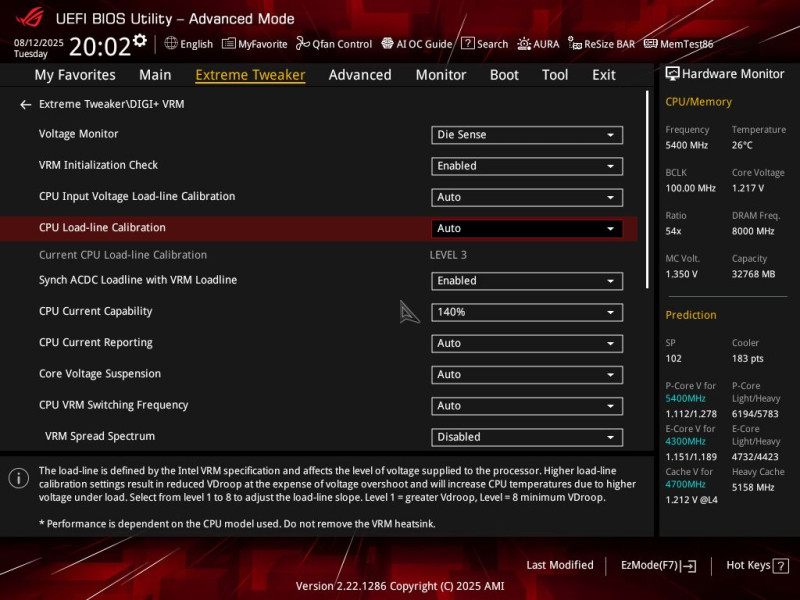Click the 32768 MB capacity value
Screen dimensions: 800x600
[x=753, y=274]
